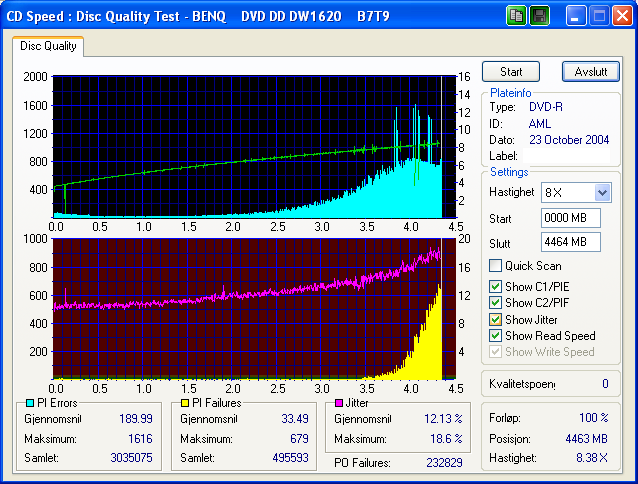Toggle the Show Jitter checkbox

click(495, 319)
